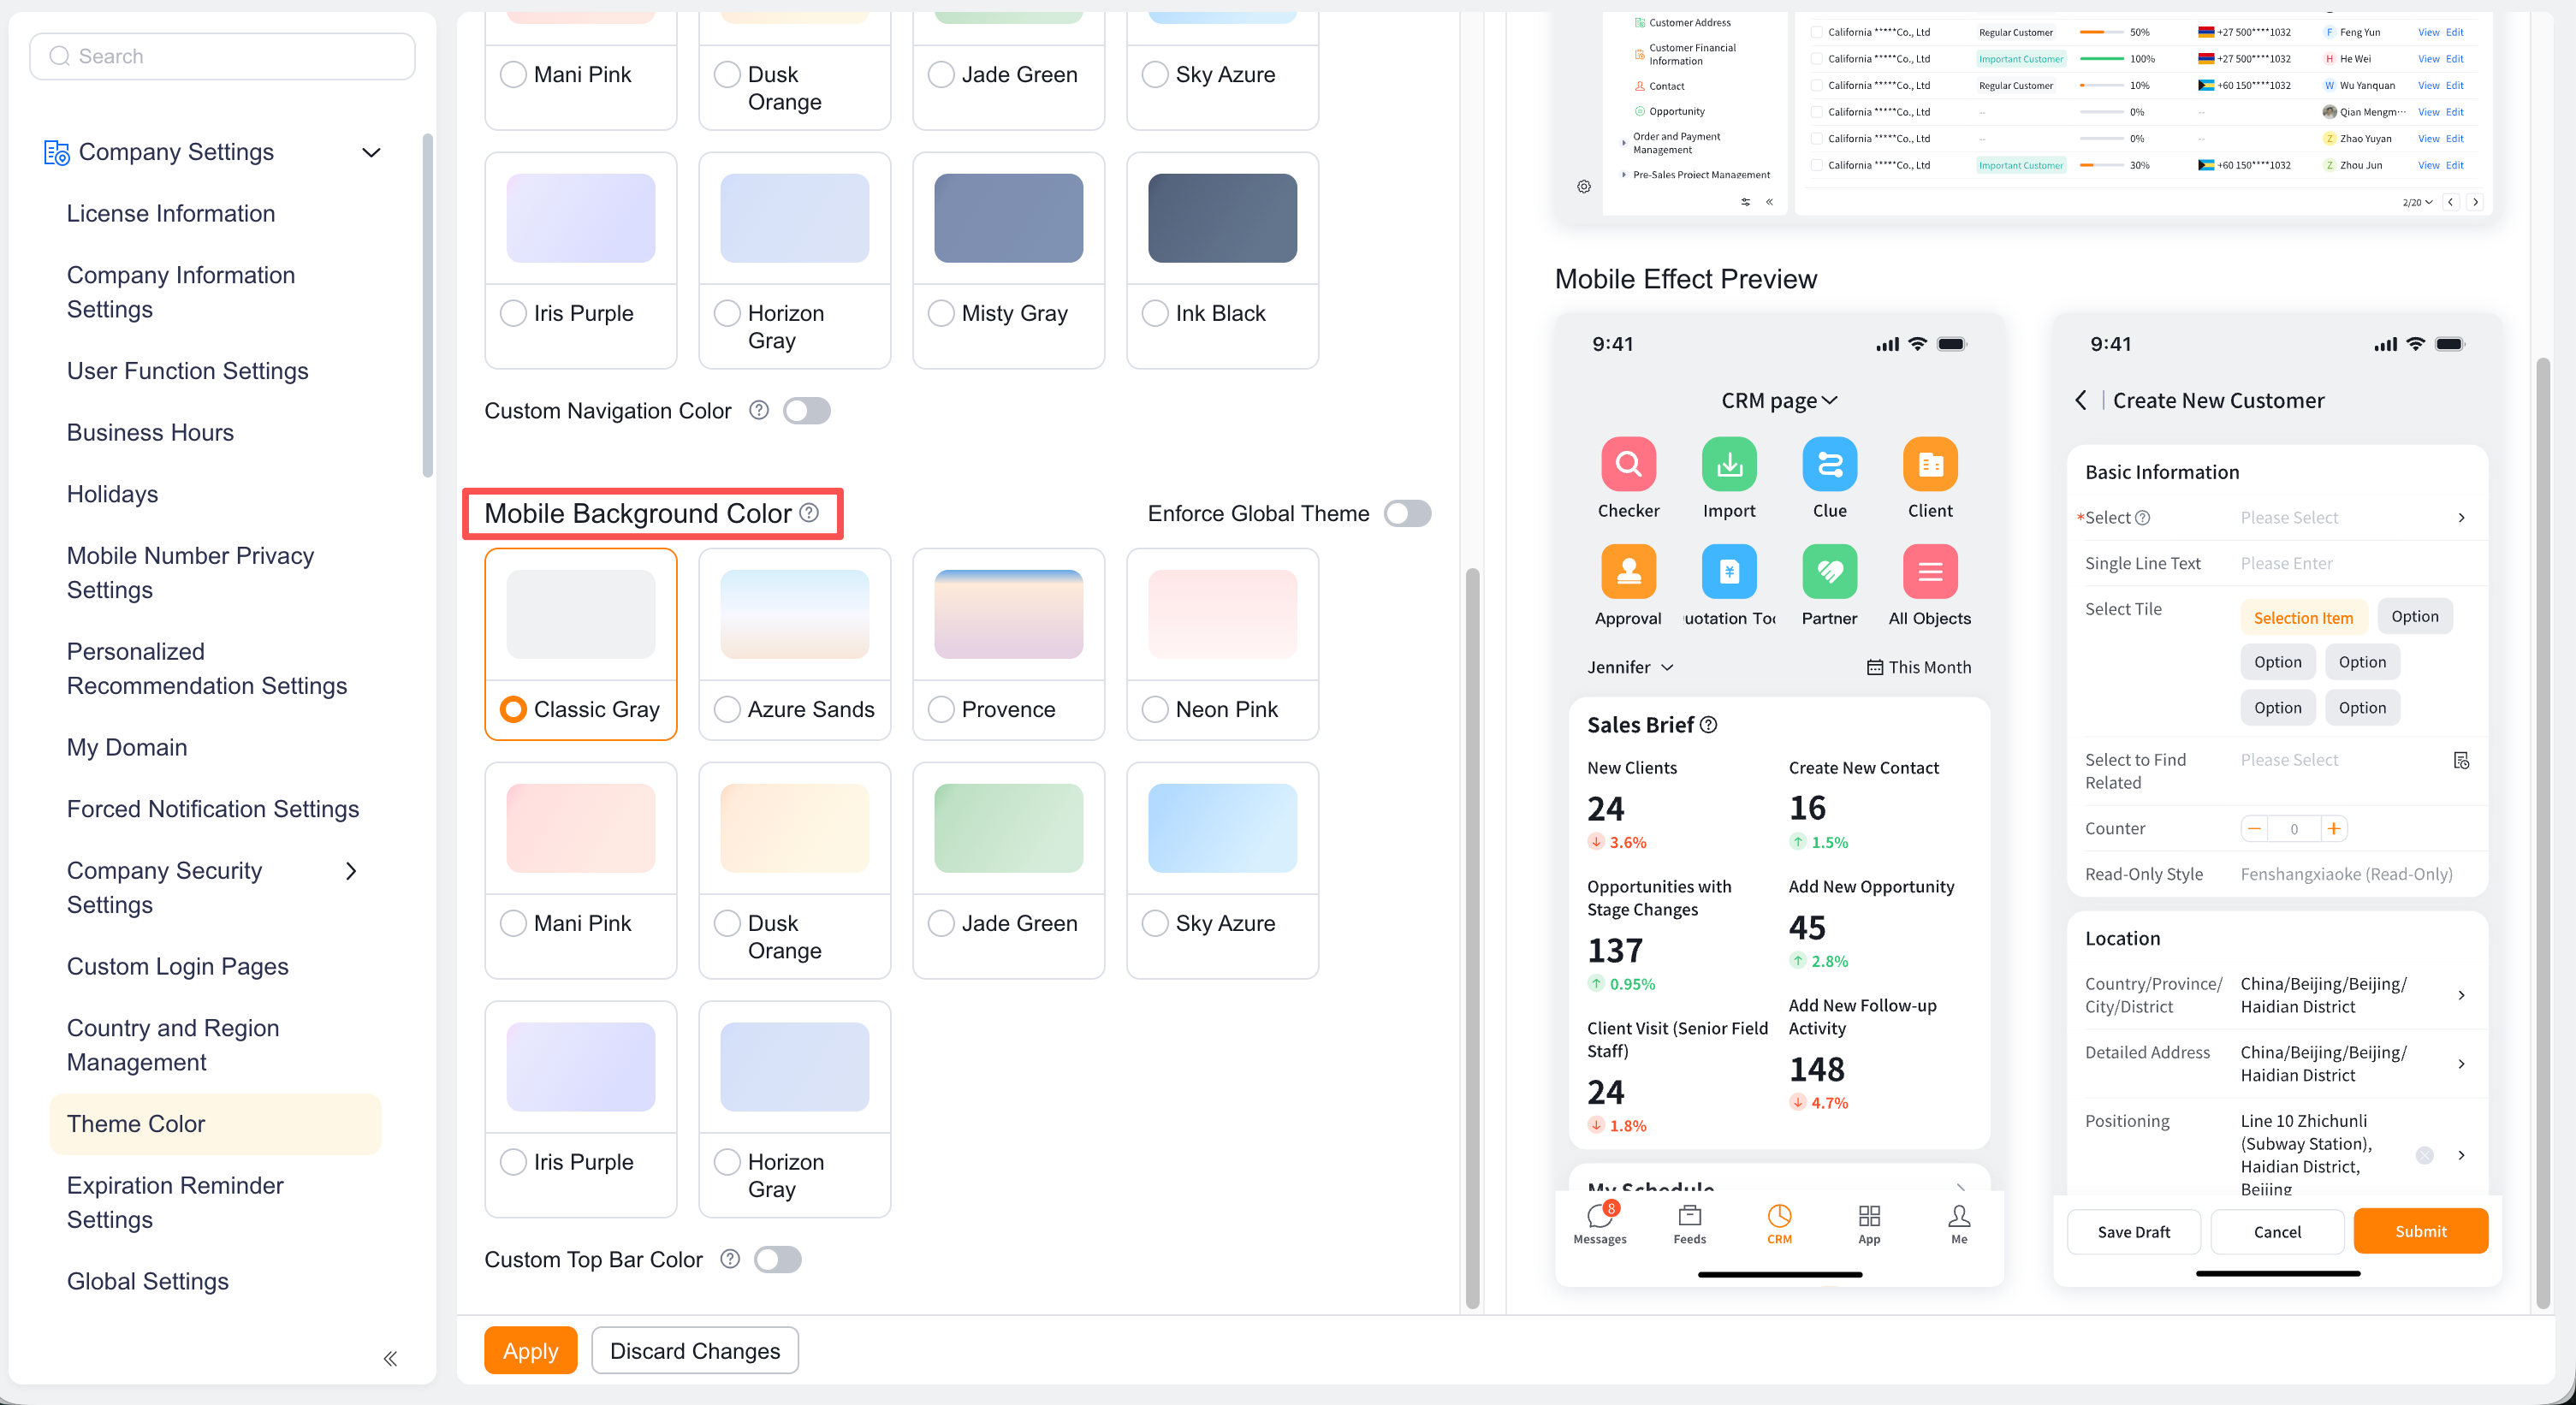Toggle the Custom Navigation Color switch
Image resolution: width=2576 pixels, height=1405 pixels.
[807, 410]
